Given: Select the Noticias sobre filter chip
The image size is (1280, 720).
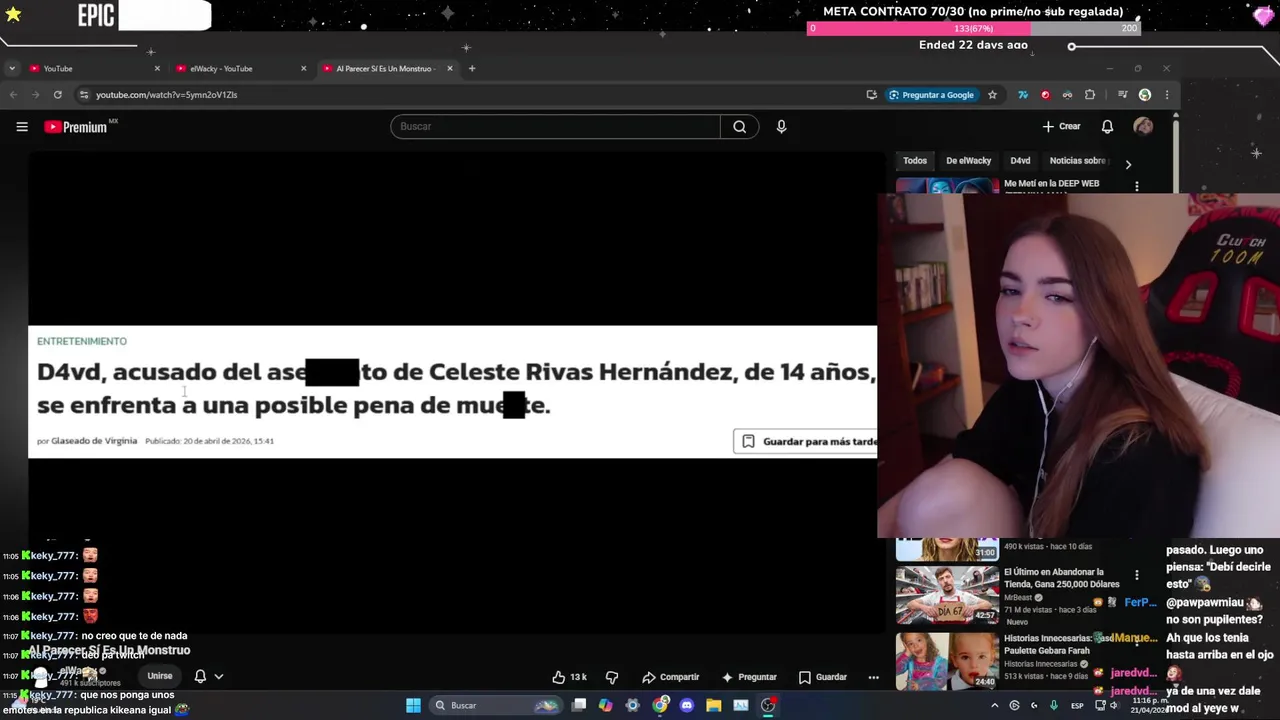Looking at the screenshot, I should [x=1078, y=161].
